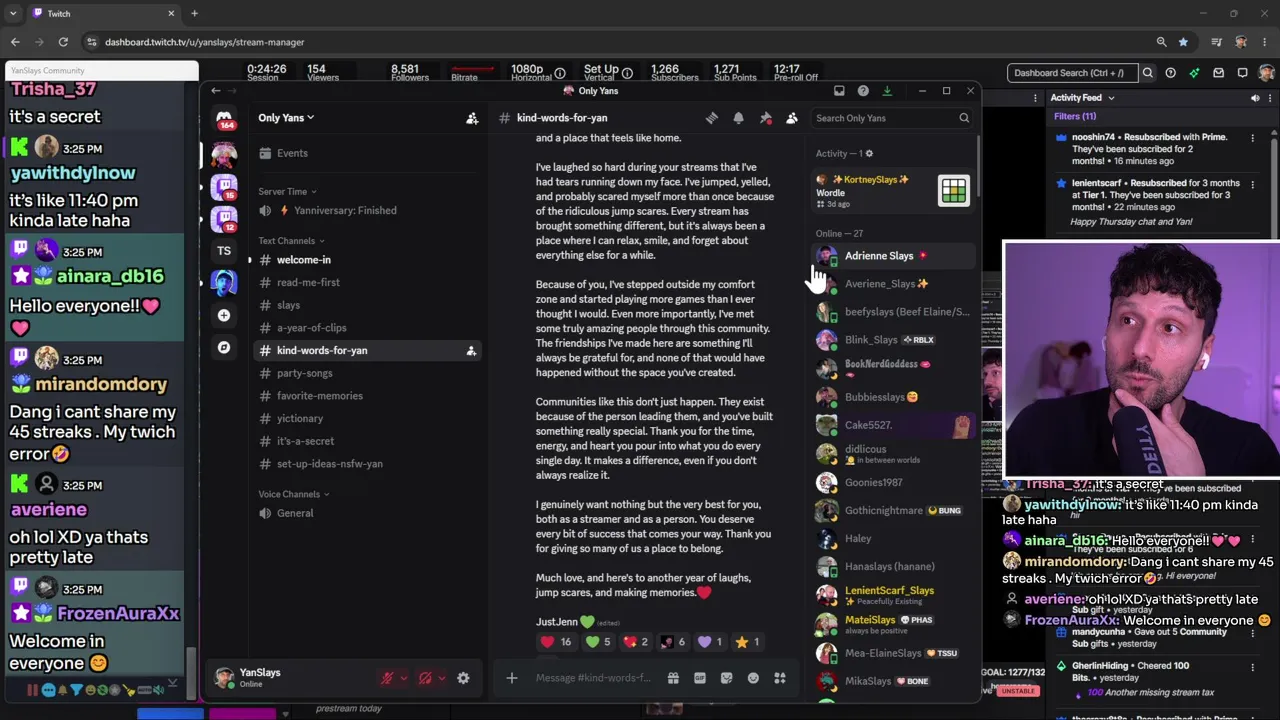Open the Wordle activity thumbnail

click(x=954, y=190)
